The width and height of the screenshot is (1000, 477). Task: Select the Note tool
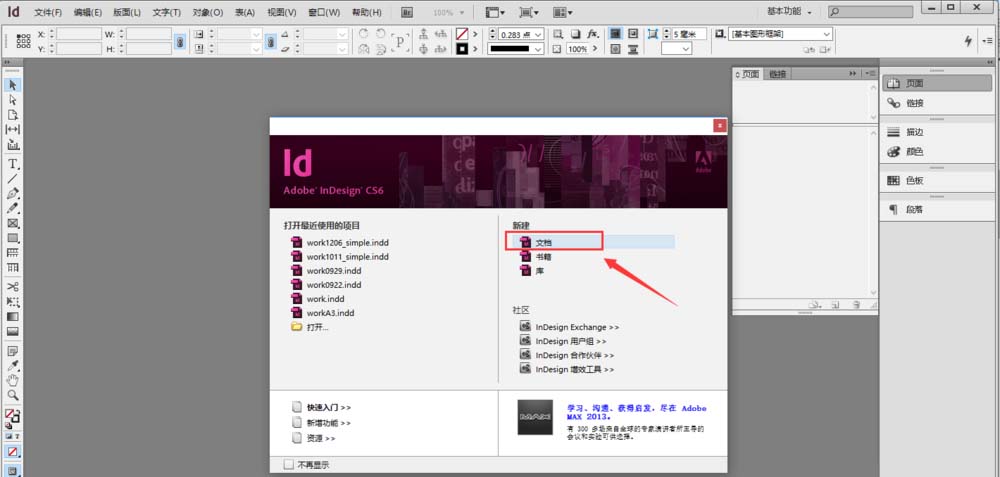click(13, 351)
